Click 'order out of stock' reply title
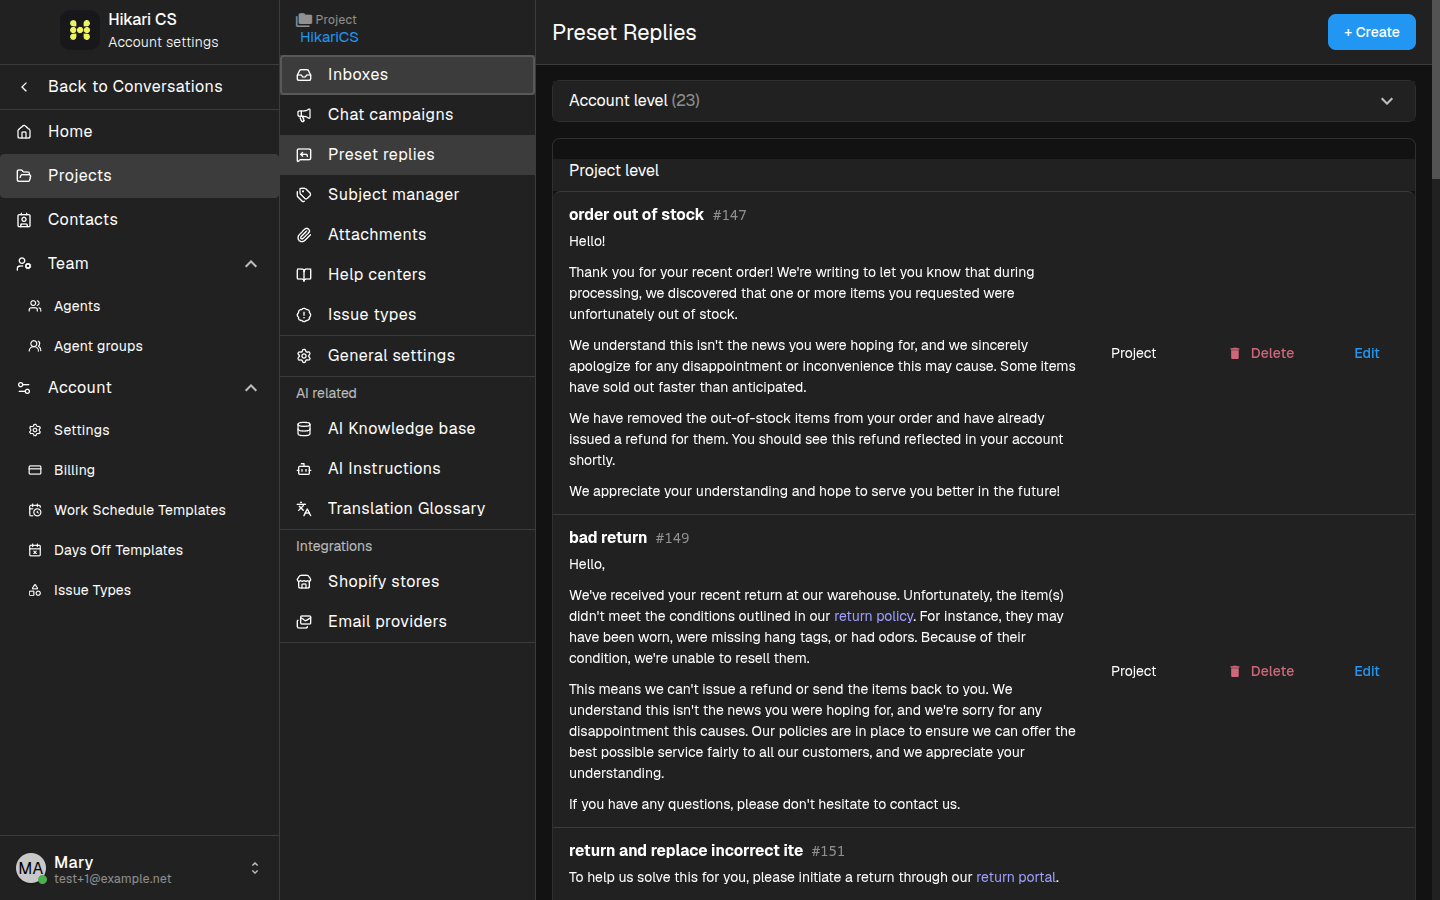 tap(636, 214)
